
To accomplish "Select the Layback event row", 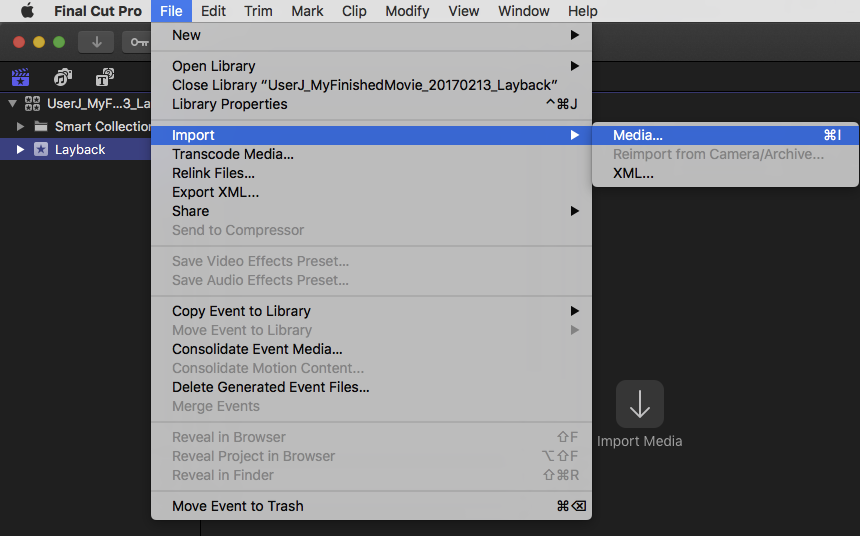I will [76, 149].
